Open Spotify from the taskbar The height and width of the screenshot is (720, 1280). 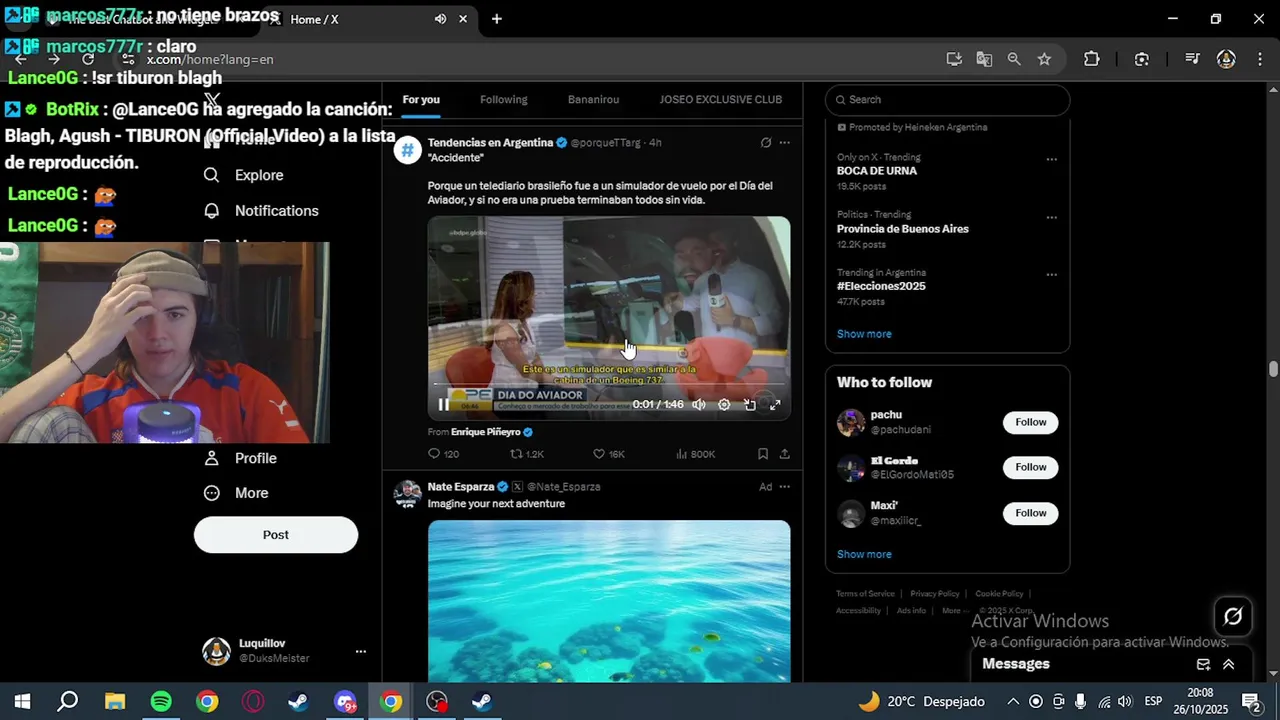[x=161, y=702]
